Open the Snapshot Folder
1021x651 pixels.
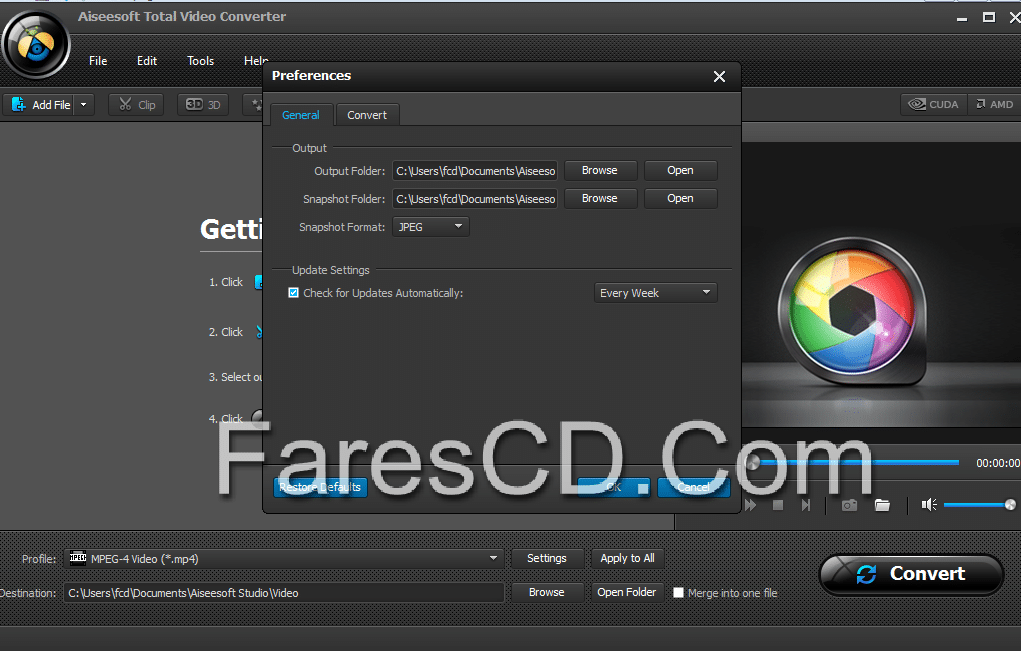pos(680,198)
